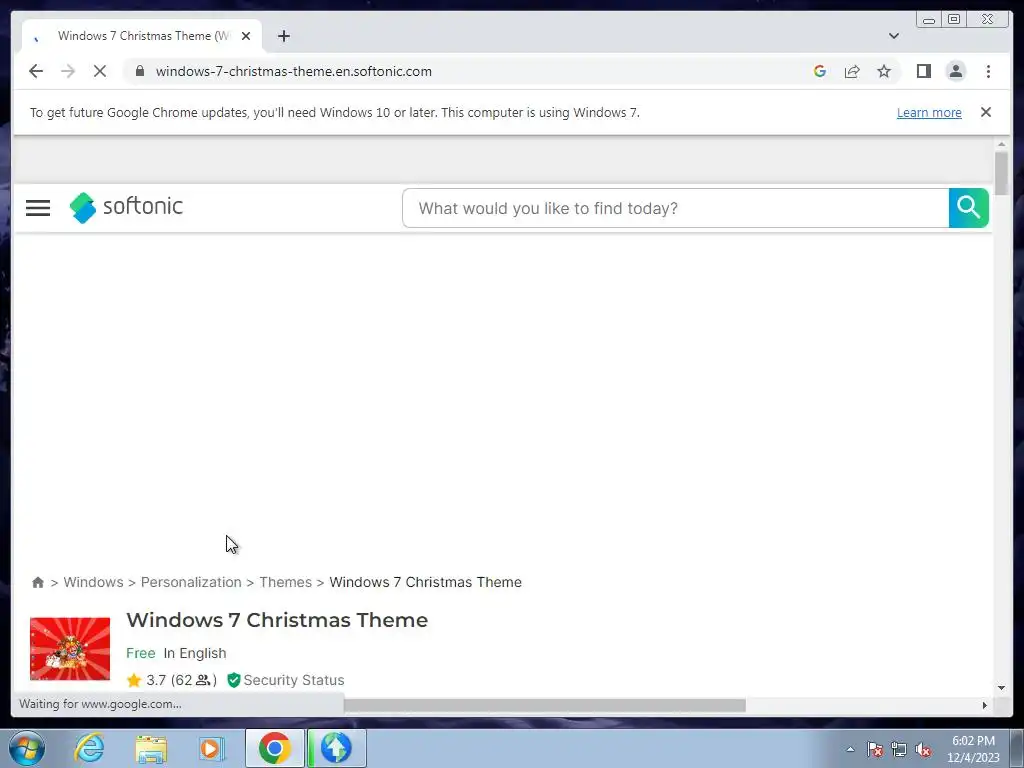Open a new tab with the plus button
Viewport: 1024px width, 768px height.
tap(283, 36)
